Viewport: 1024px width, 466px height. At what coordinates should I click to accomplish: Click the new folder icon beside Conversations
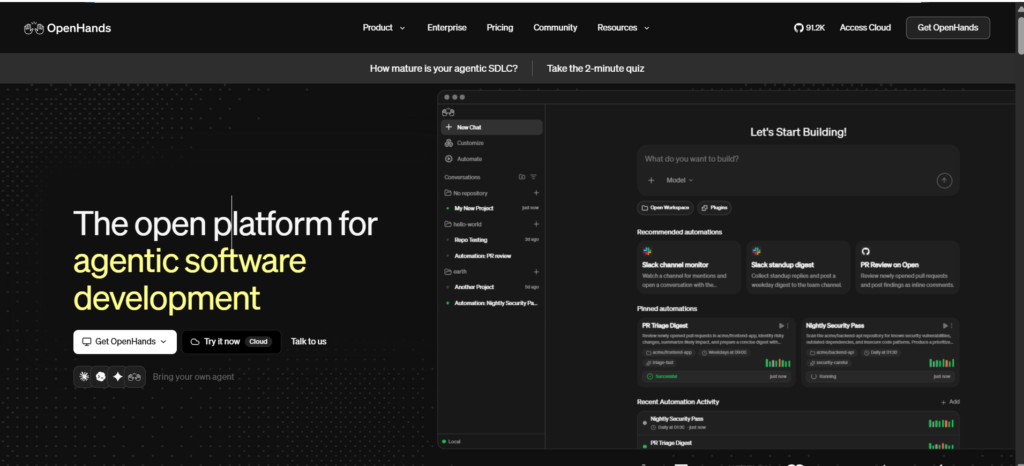(522, 177)
